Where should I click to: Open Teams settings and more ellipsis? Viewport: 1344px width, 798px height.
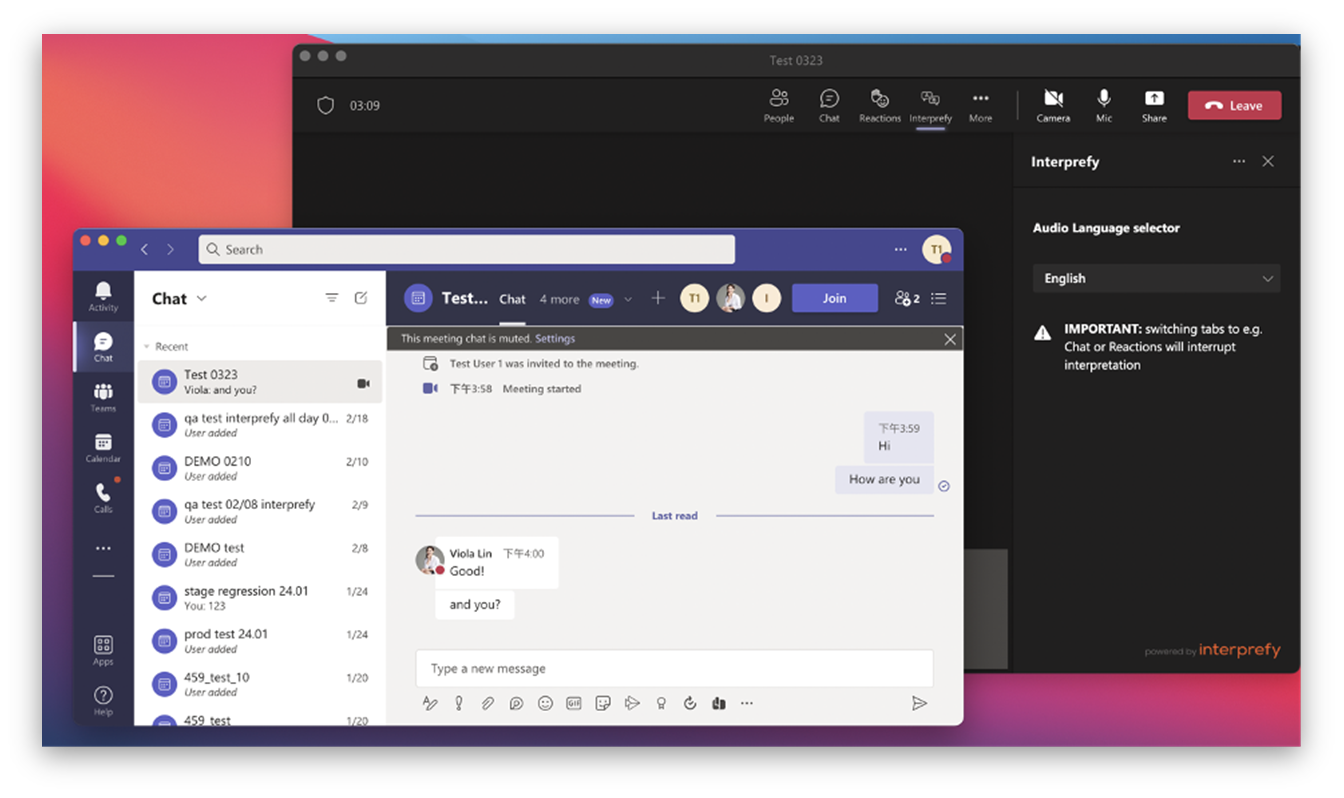[x=900, y=249]
